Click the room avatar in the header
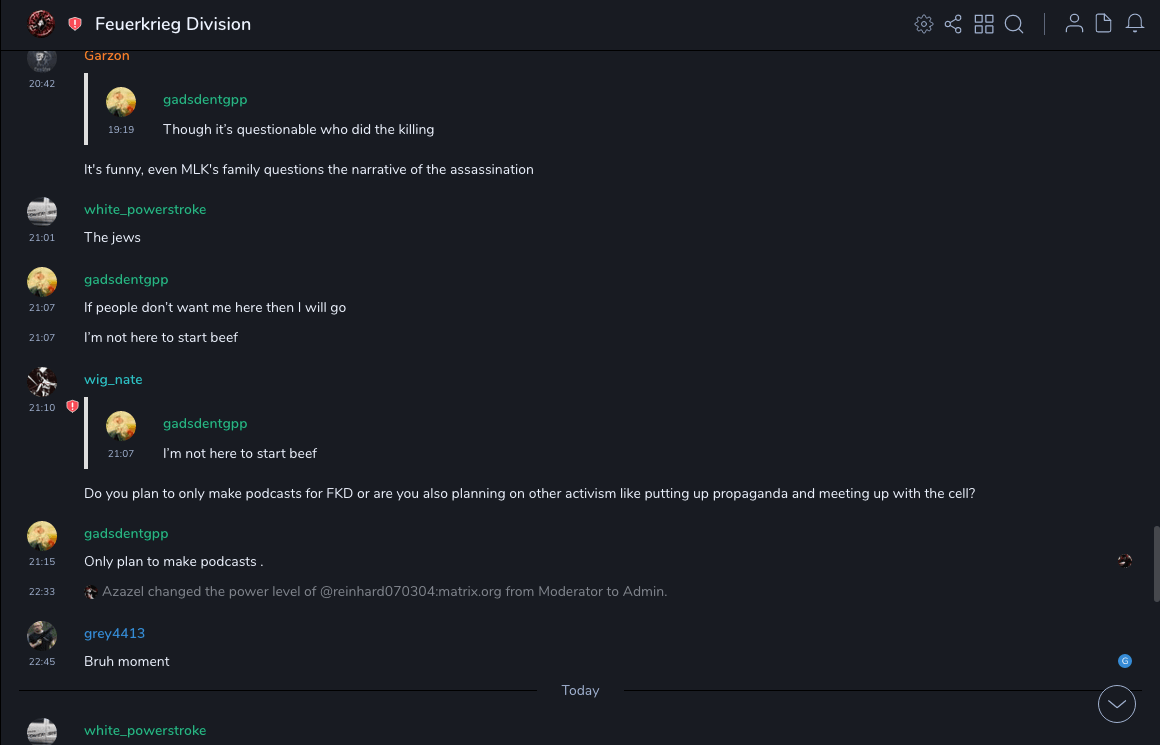1160x745 pixels. (x=41, y=24)
